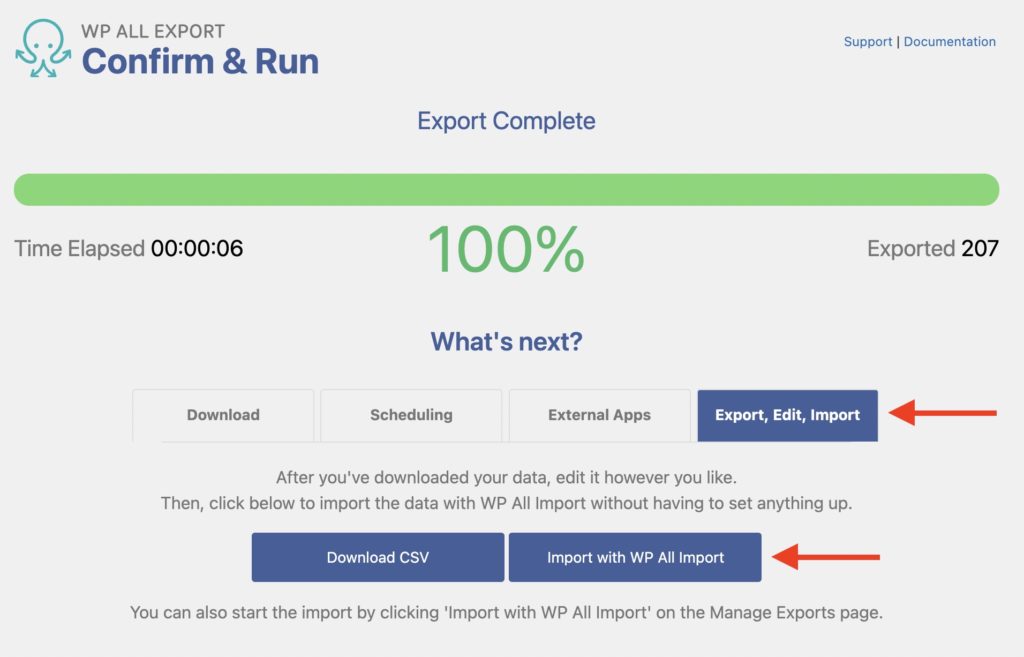Switch to the Scheduling tab

(410, 415)
